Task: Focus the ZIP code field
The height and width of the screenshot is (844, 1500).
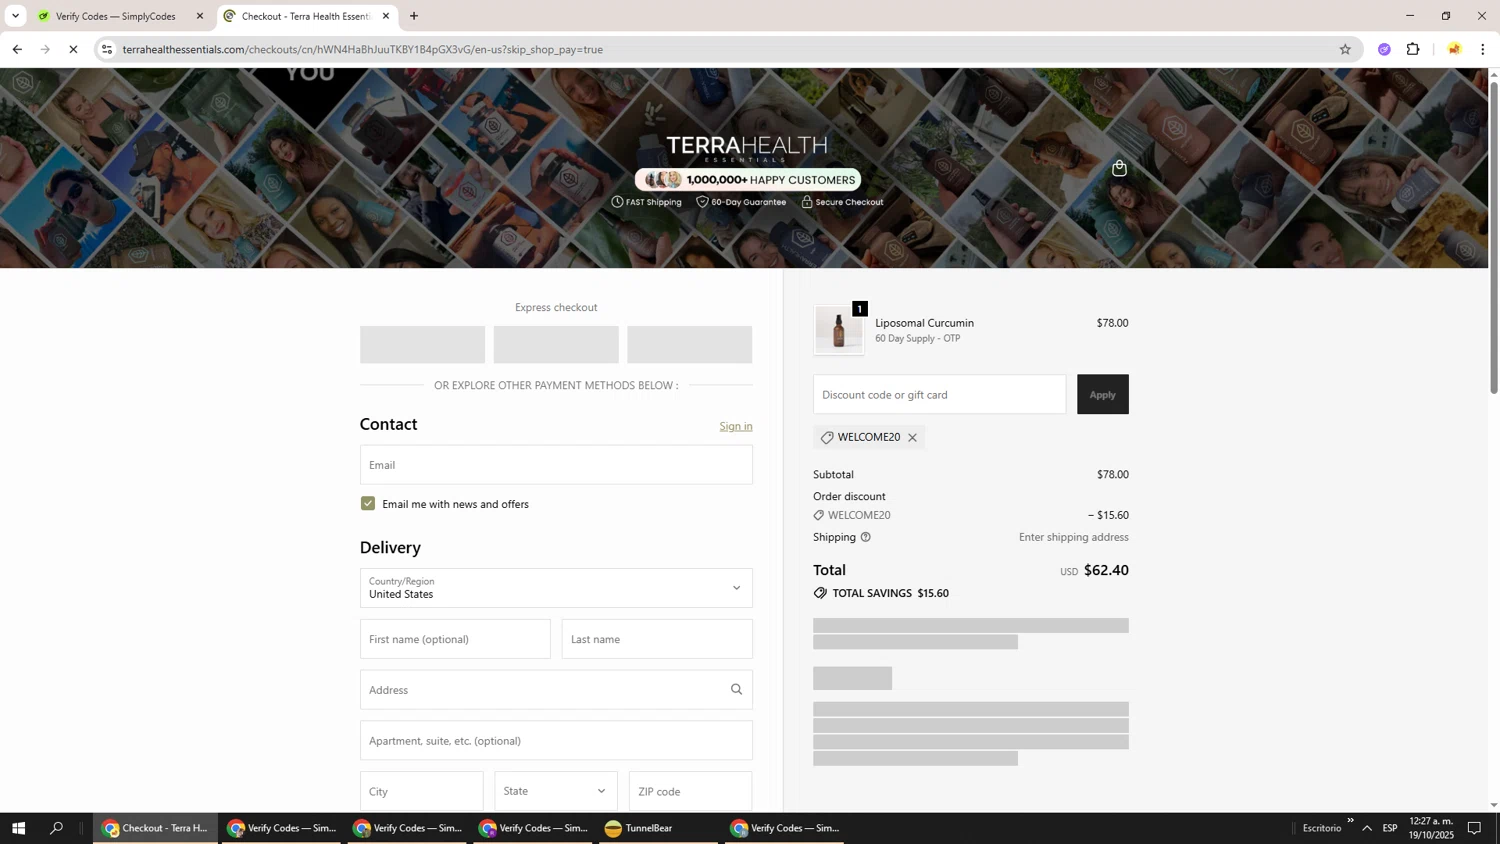Action: (x=691, y=791)
